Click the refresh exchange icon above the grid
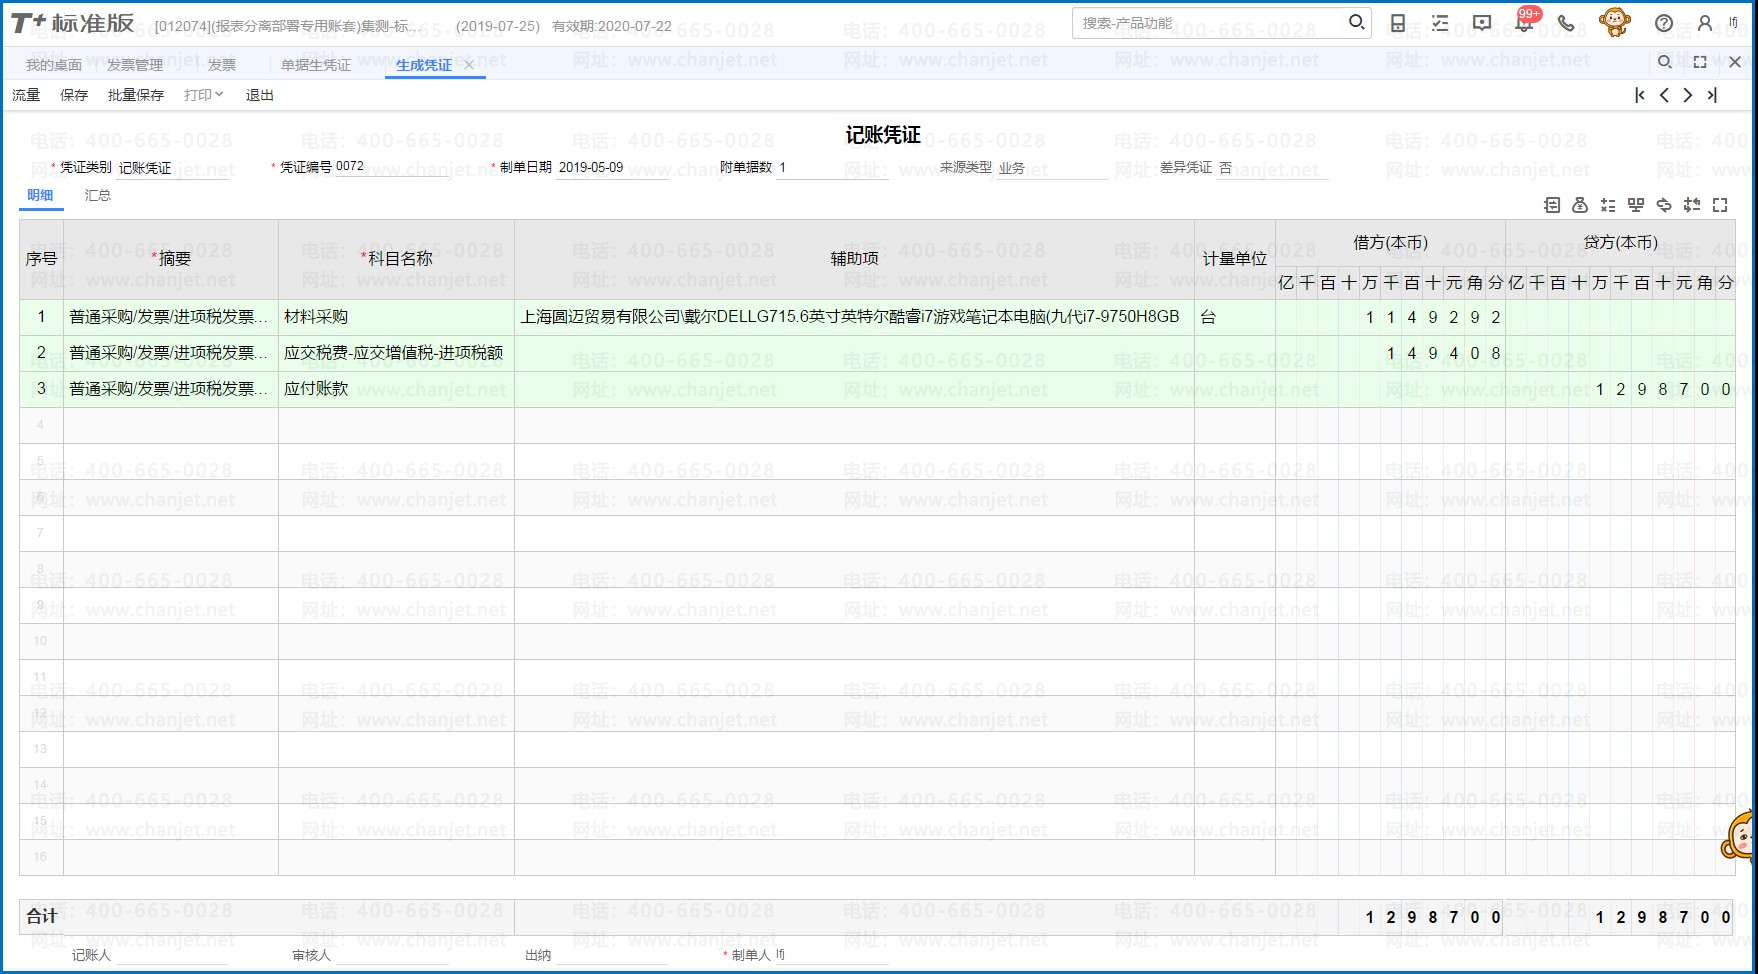 [x=1665, y=205]
